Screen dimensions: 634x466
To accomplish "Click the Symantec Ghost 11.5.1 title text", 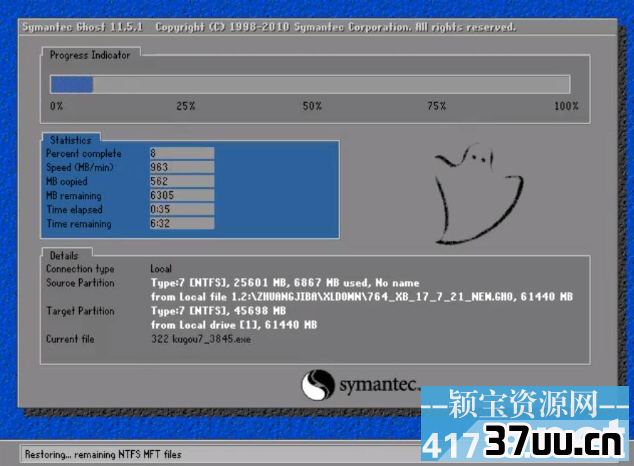I will click(x=82, y=27).
